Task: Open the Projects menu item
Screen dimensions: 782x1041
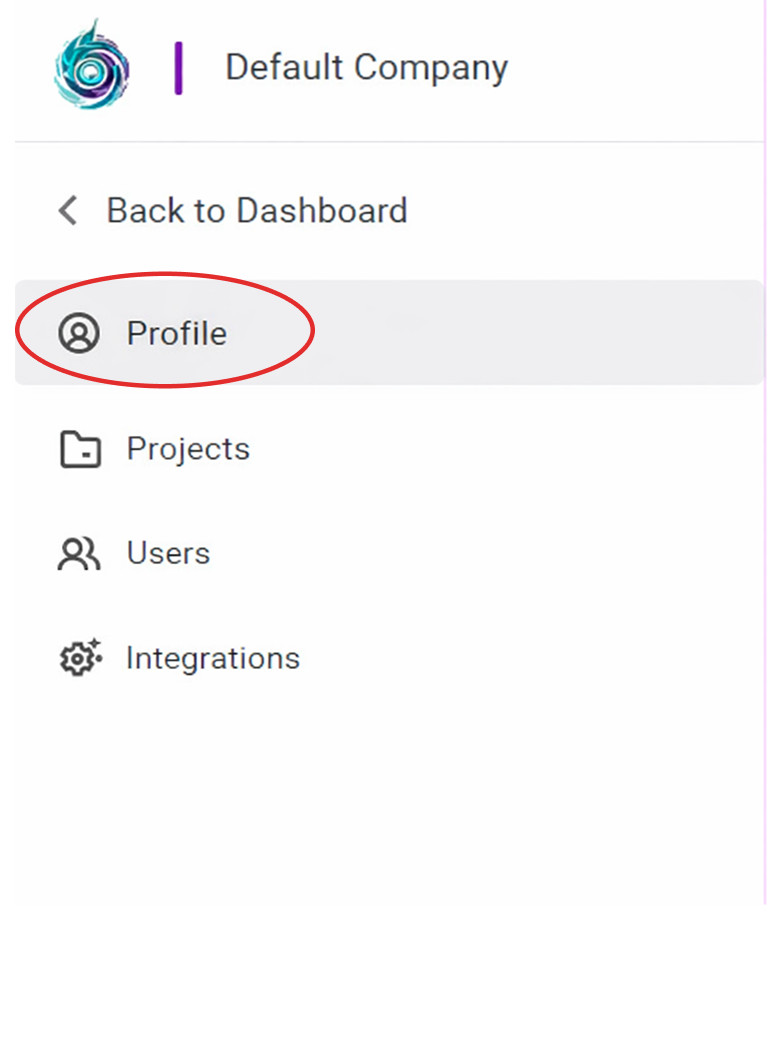Action: click(188, 449)
